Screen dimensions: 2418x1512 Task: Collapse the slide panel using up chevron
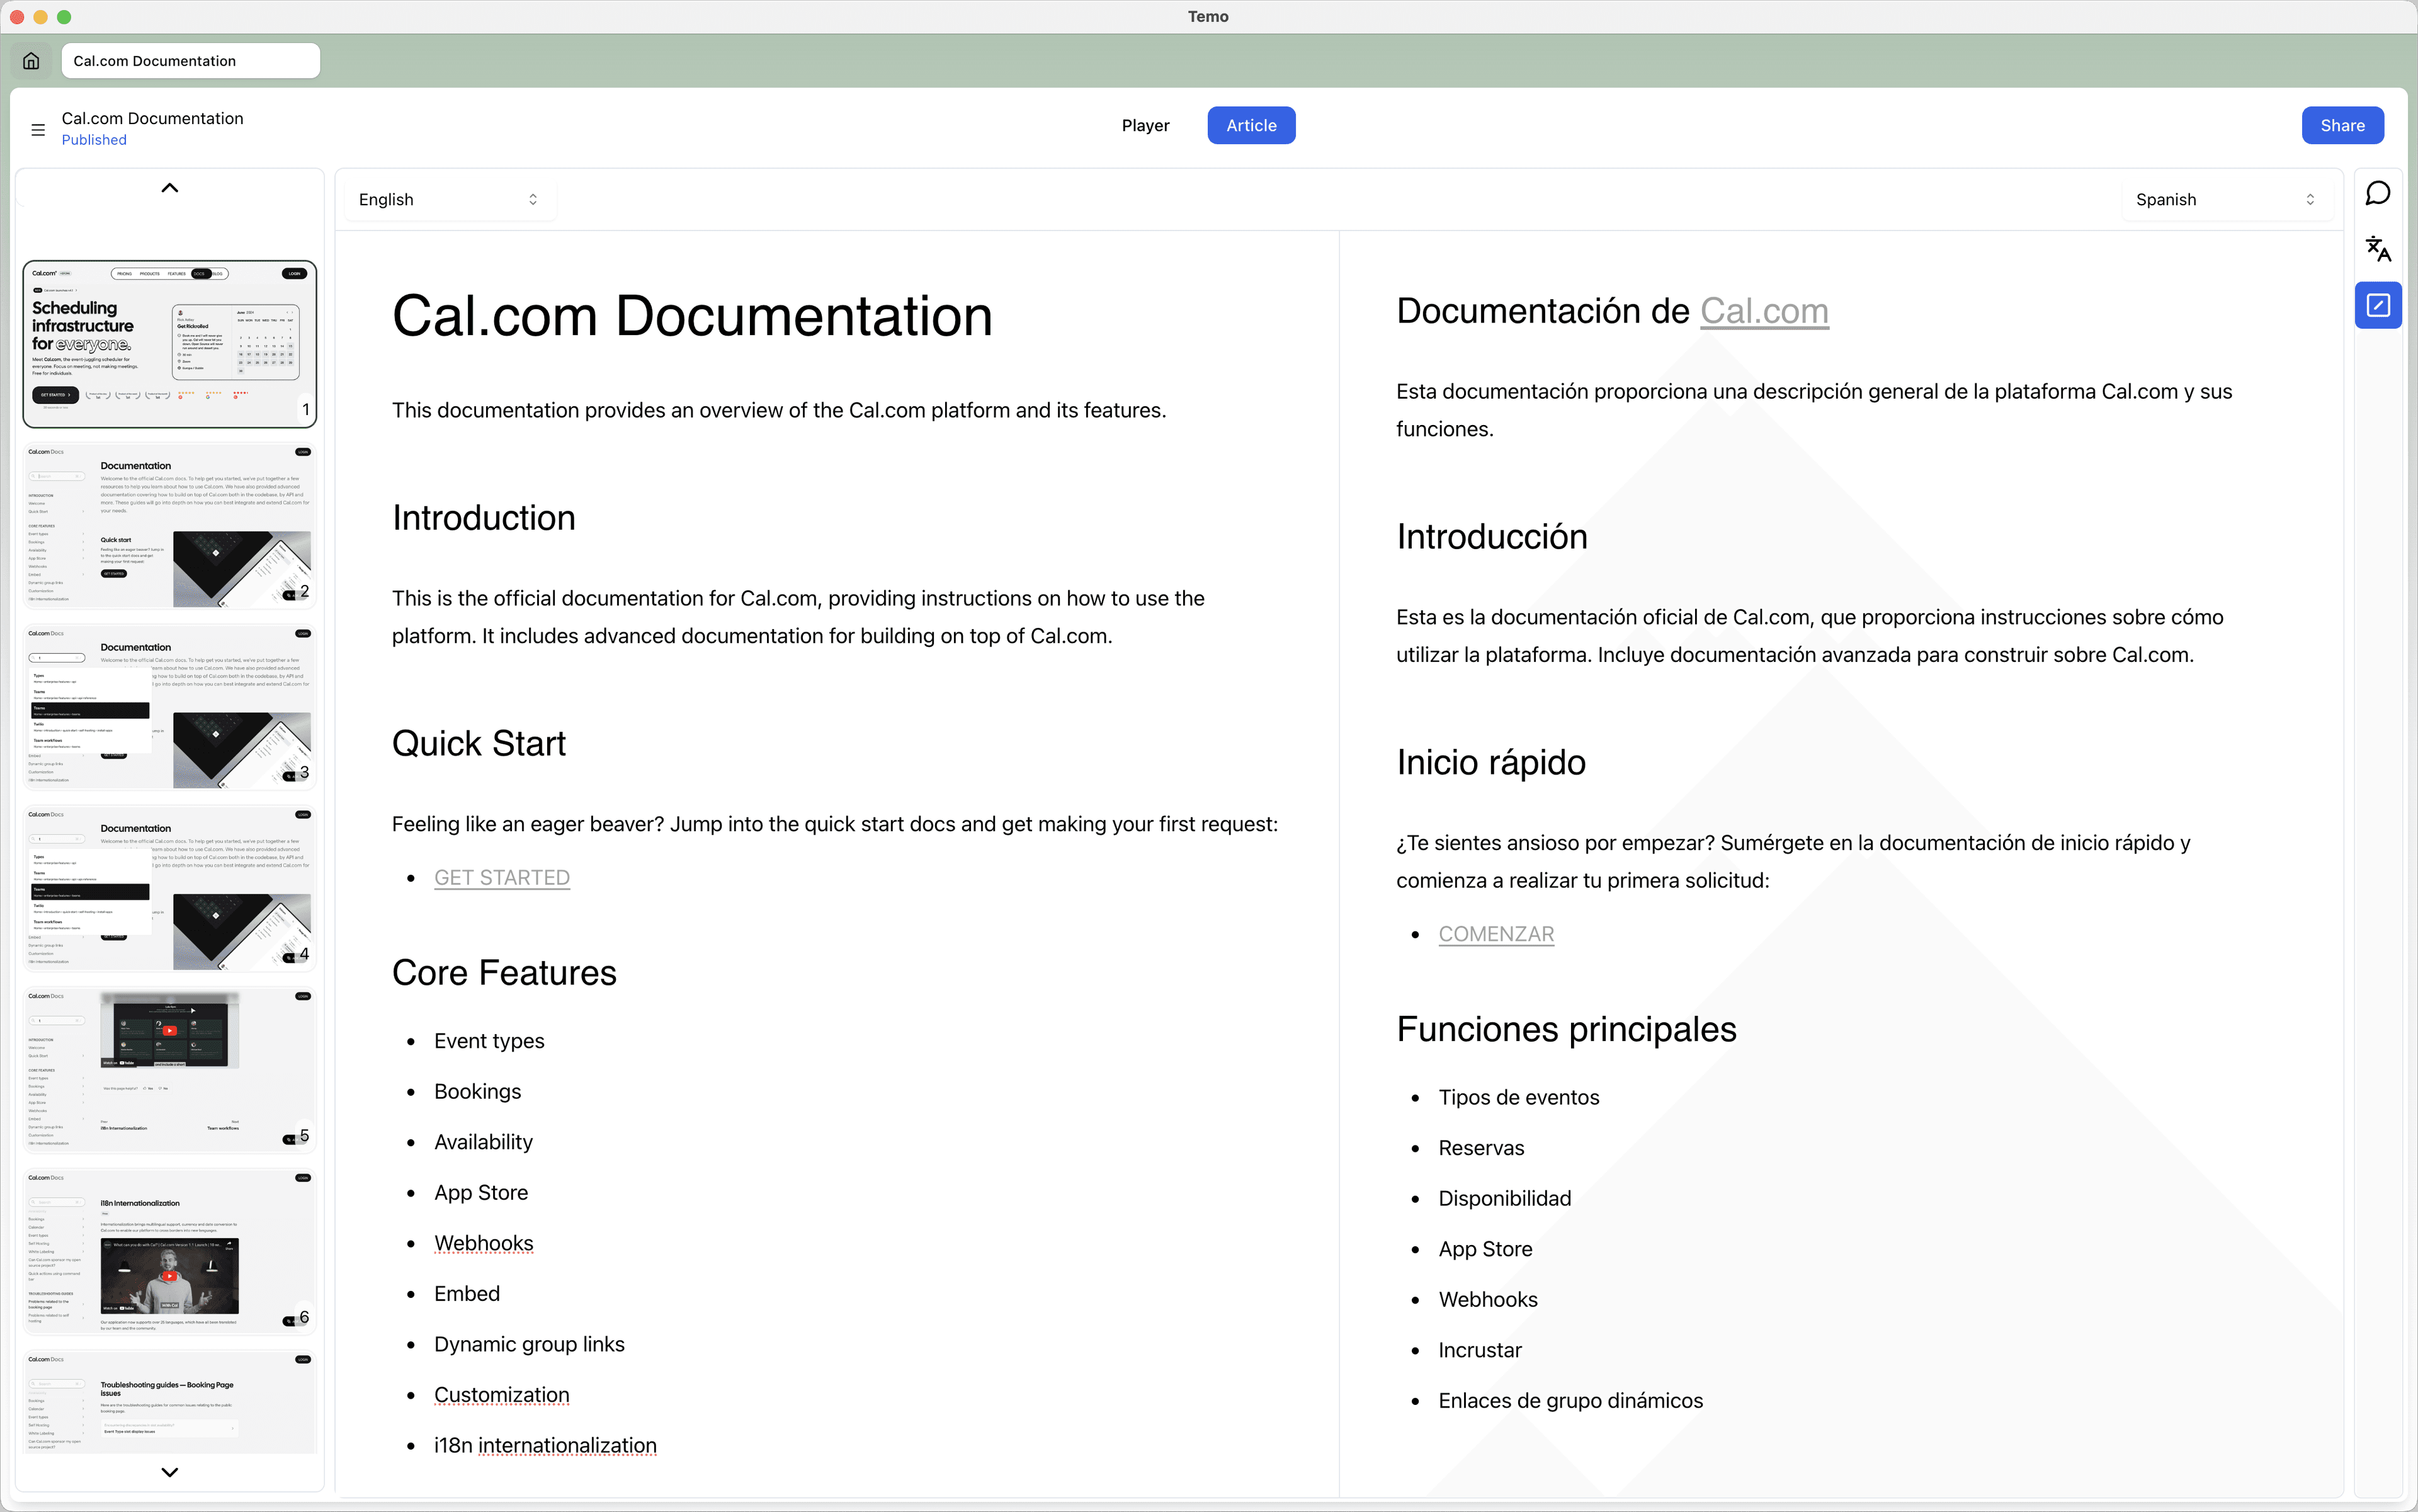[x=169, y=188]
